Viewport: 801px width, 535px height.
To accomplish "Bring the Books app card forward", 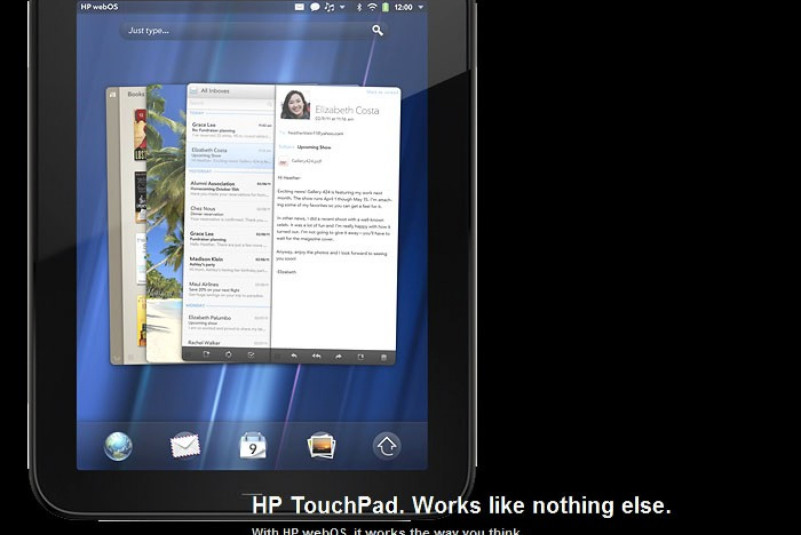I will click(x=126, y=225).
